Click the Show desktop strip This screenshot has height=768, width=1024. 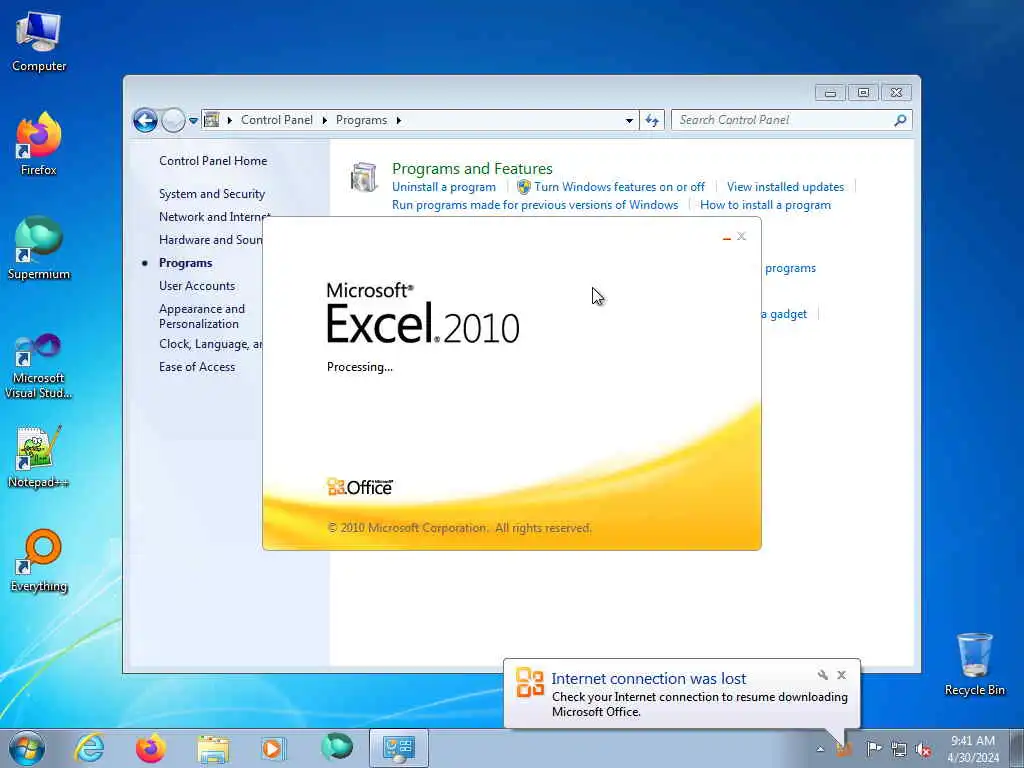pos(1016,748)
